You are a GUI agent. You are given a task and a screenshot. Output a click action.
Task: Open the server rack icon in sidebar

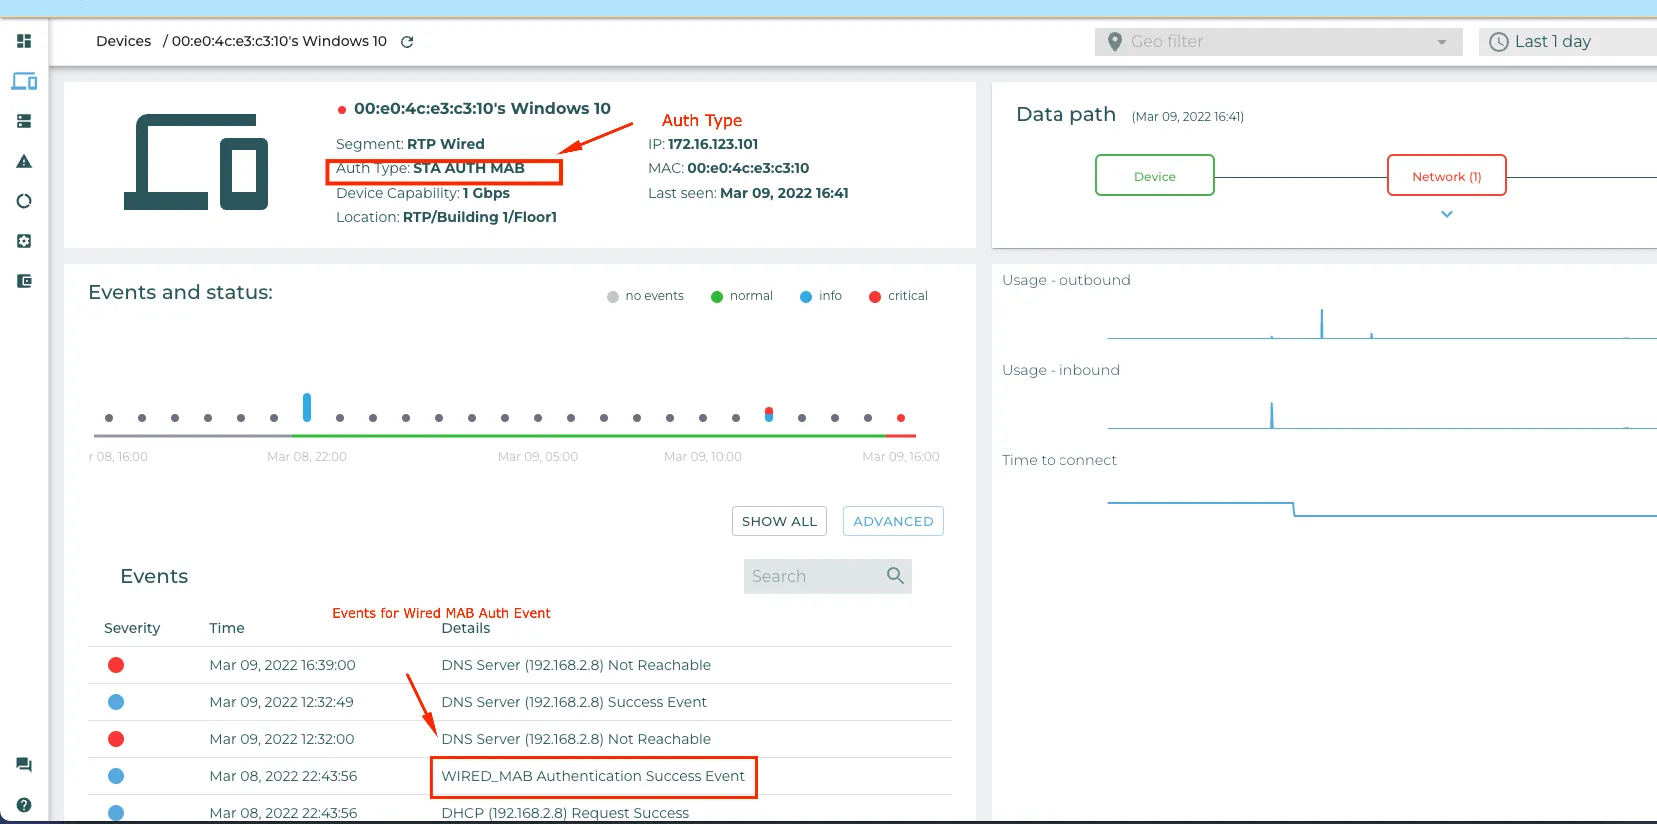pyautogui.click(x=24, y=121)
